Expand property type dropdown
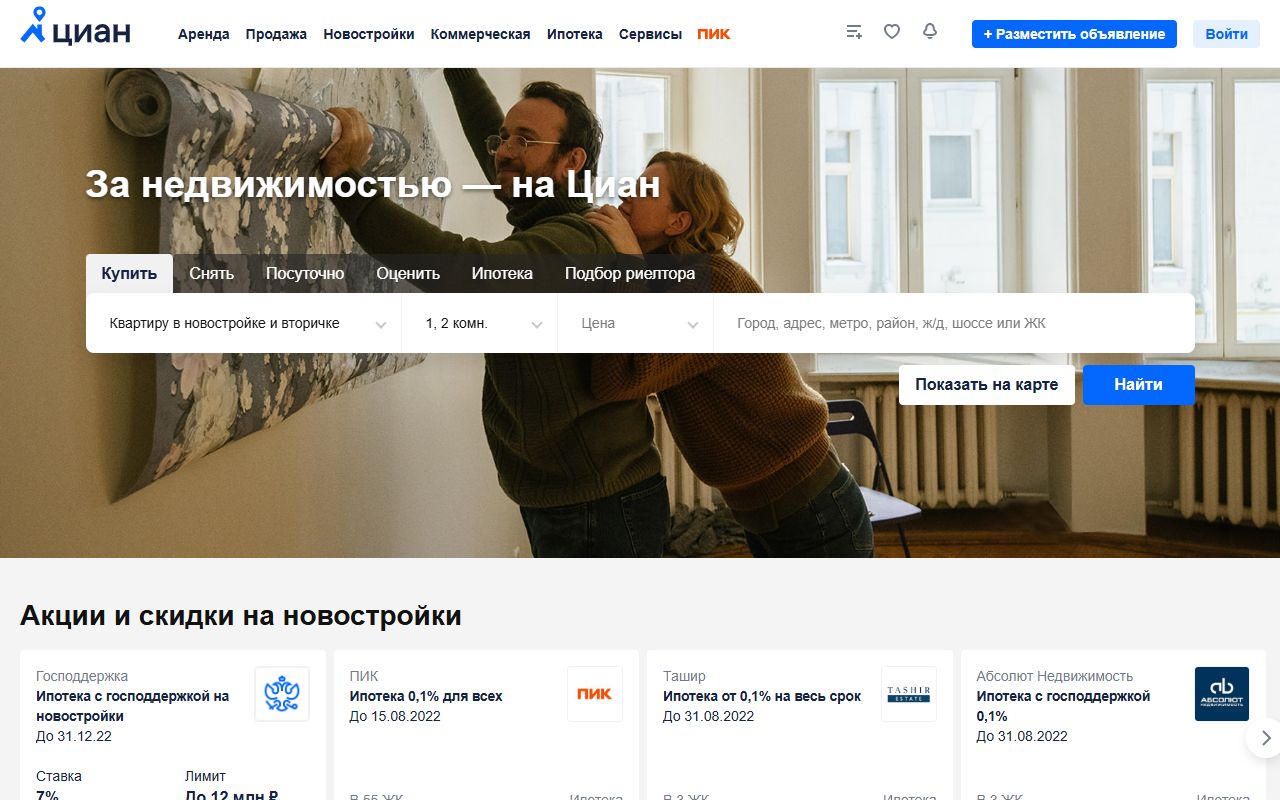The height and width of the screenshot is (800, 1280). pyautogui.click(x=244, y=323)
